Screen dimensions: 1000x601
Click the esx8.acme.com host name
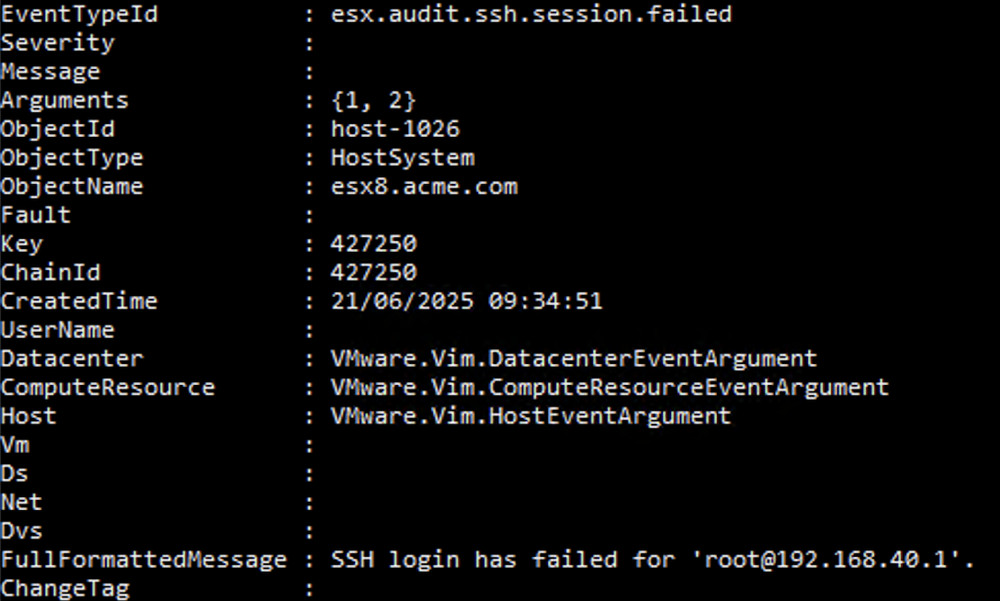coord(424,187)
